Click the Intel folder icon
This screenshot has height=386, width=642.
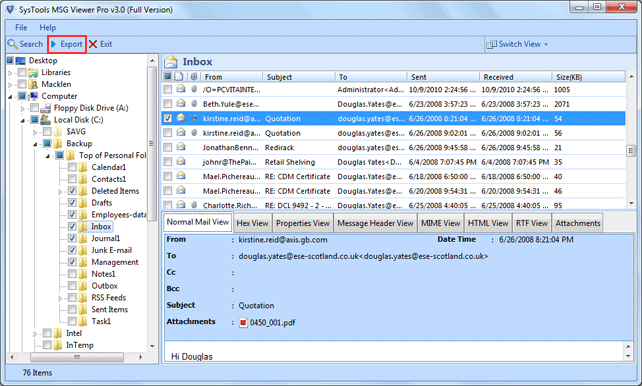[x=58, y=333]
